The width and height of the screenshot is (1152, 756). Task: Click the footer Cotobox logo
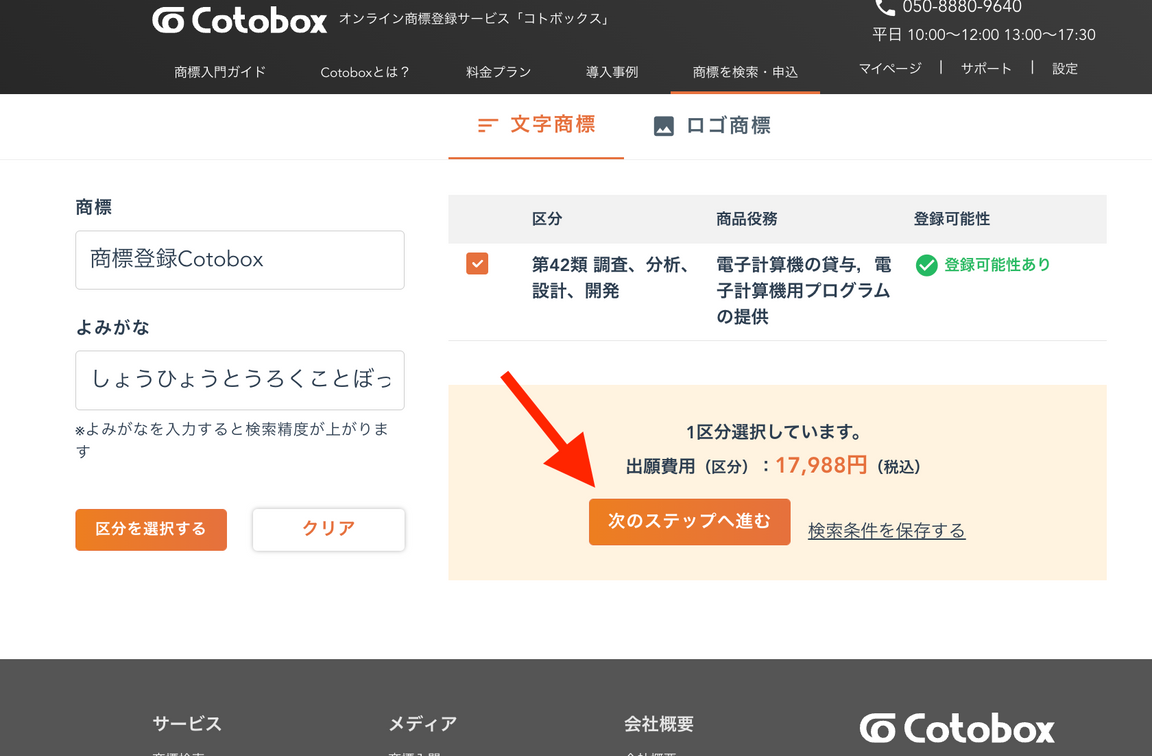pyautogui.click(x=957, y=728)
